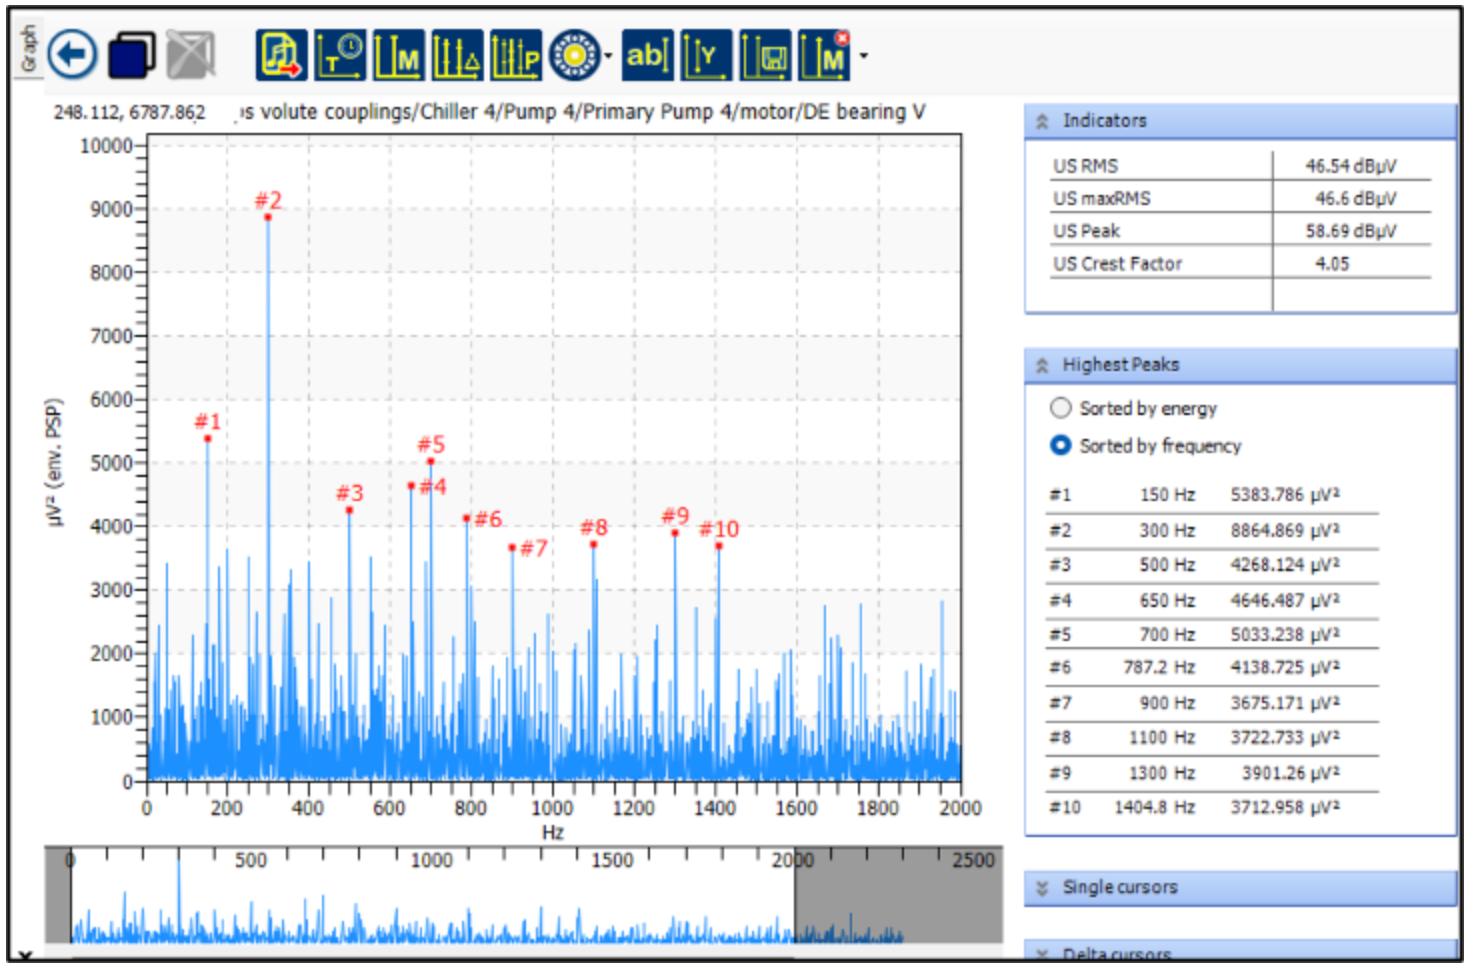Open the vertical Graph tab
This screenshot has height=974, width=1470.
pos(29,48)
